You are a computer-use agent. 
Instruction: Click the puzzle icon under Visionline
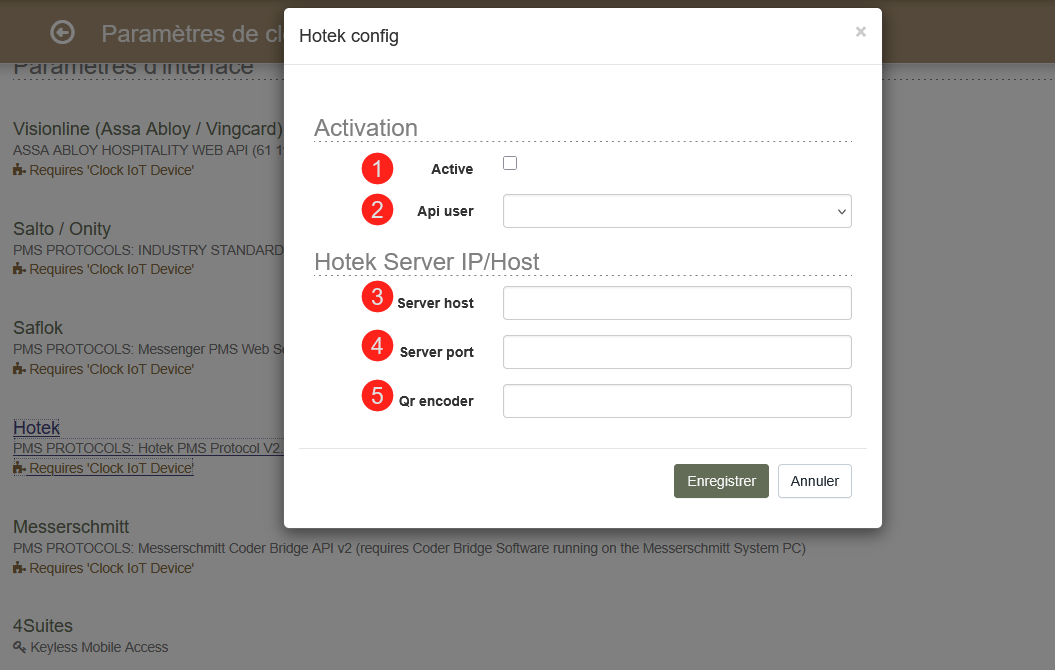(x=20, y=170)
